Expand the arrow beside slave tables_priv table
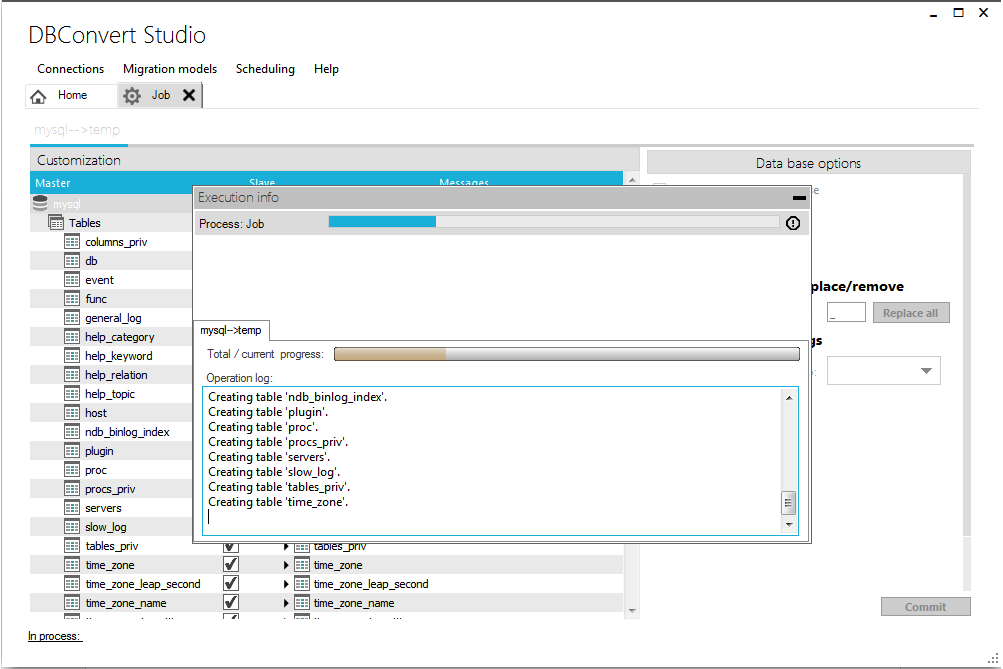 click(x=285, y=545)
